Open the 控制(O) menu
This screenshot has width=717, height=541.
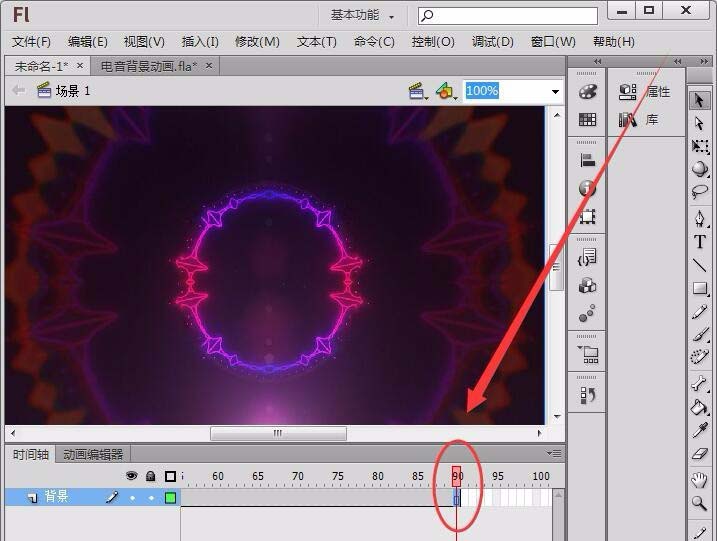tap(433, 42)
